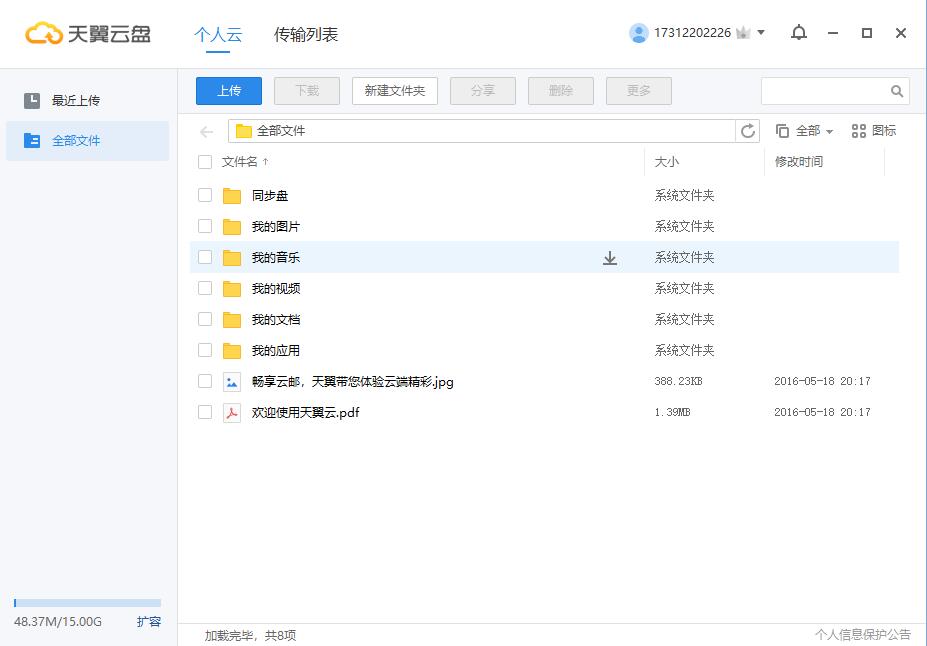
Task: Click the 我的图片 folder icon
Action: [x=232, y=226]
